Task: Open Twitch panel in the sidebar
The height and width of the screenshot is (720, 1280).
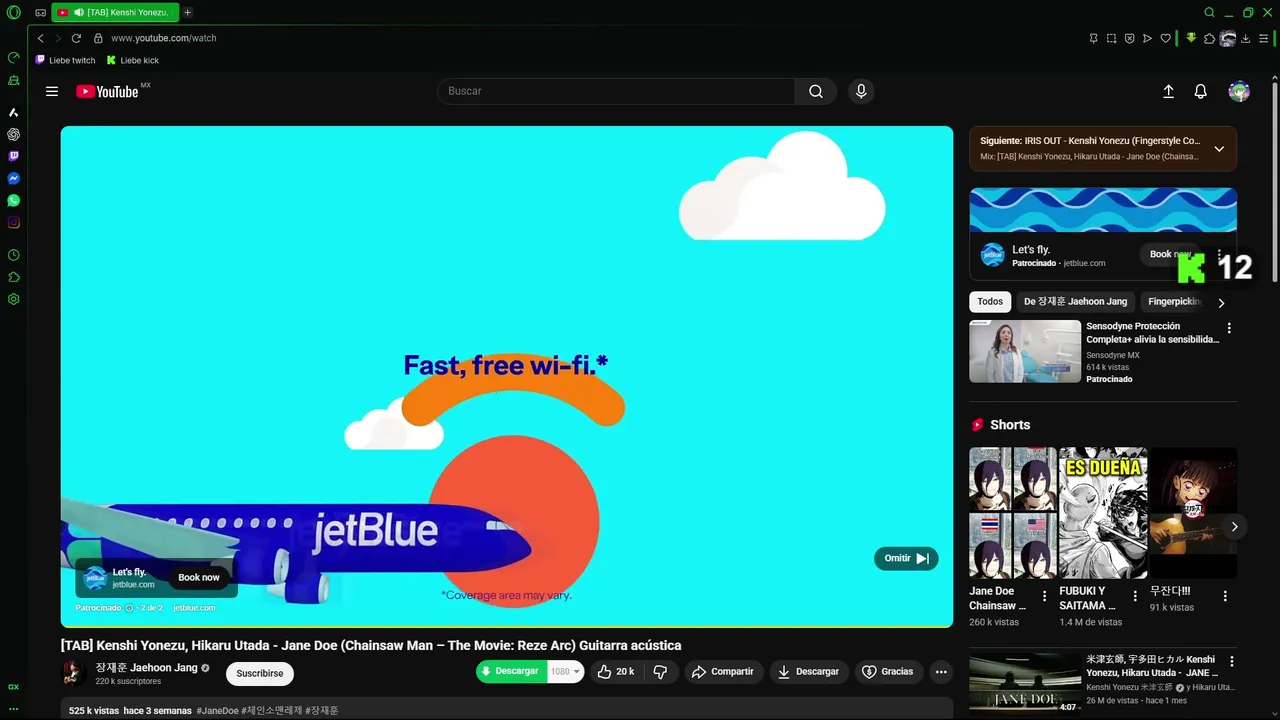Action: tap(13, 156)
